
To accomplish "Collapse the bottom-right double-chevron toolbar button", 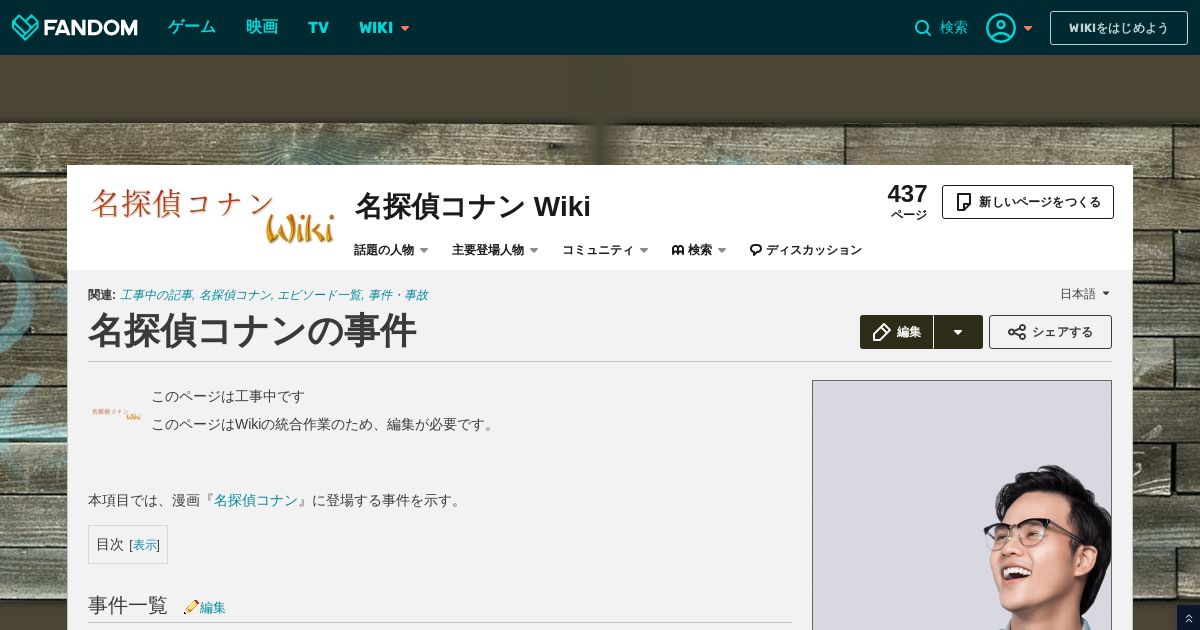I will (x=1188, y=618).
